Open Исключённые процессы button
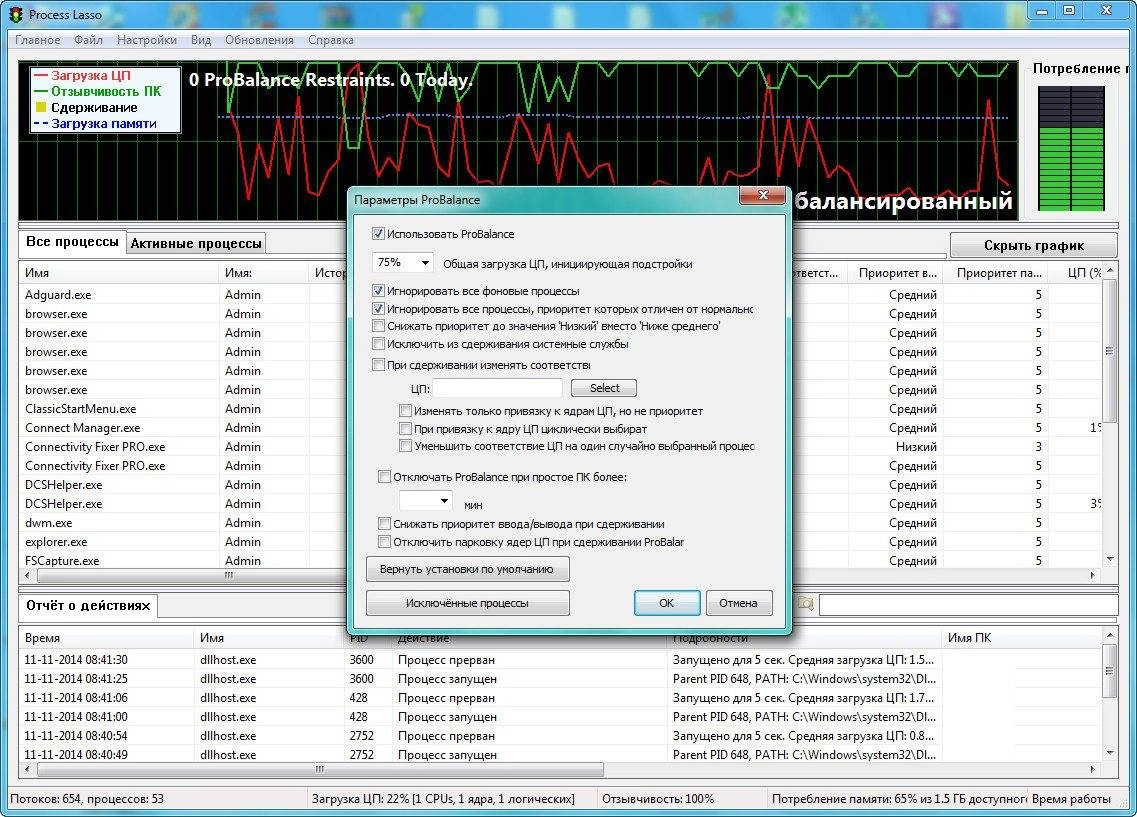This screenshot has height=817, width=1137. pyautogui.click(x=467, y=602)
